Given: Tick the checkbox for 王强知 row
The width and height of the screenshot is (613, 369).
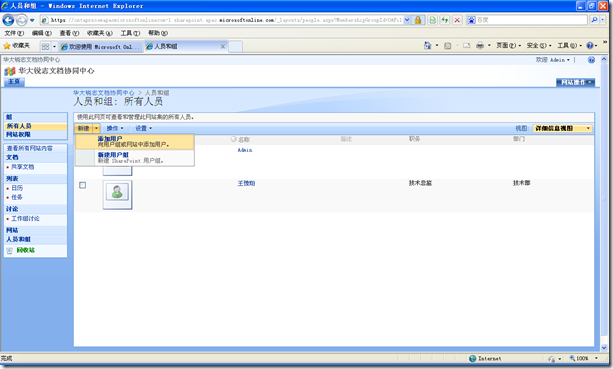Looking at the screenshot, I should click(82, 185).
